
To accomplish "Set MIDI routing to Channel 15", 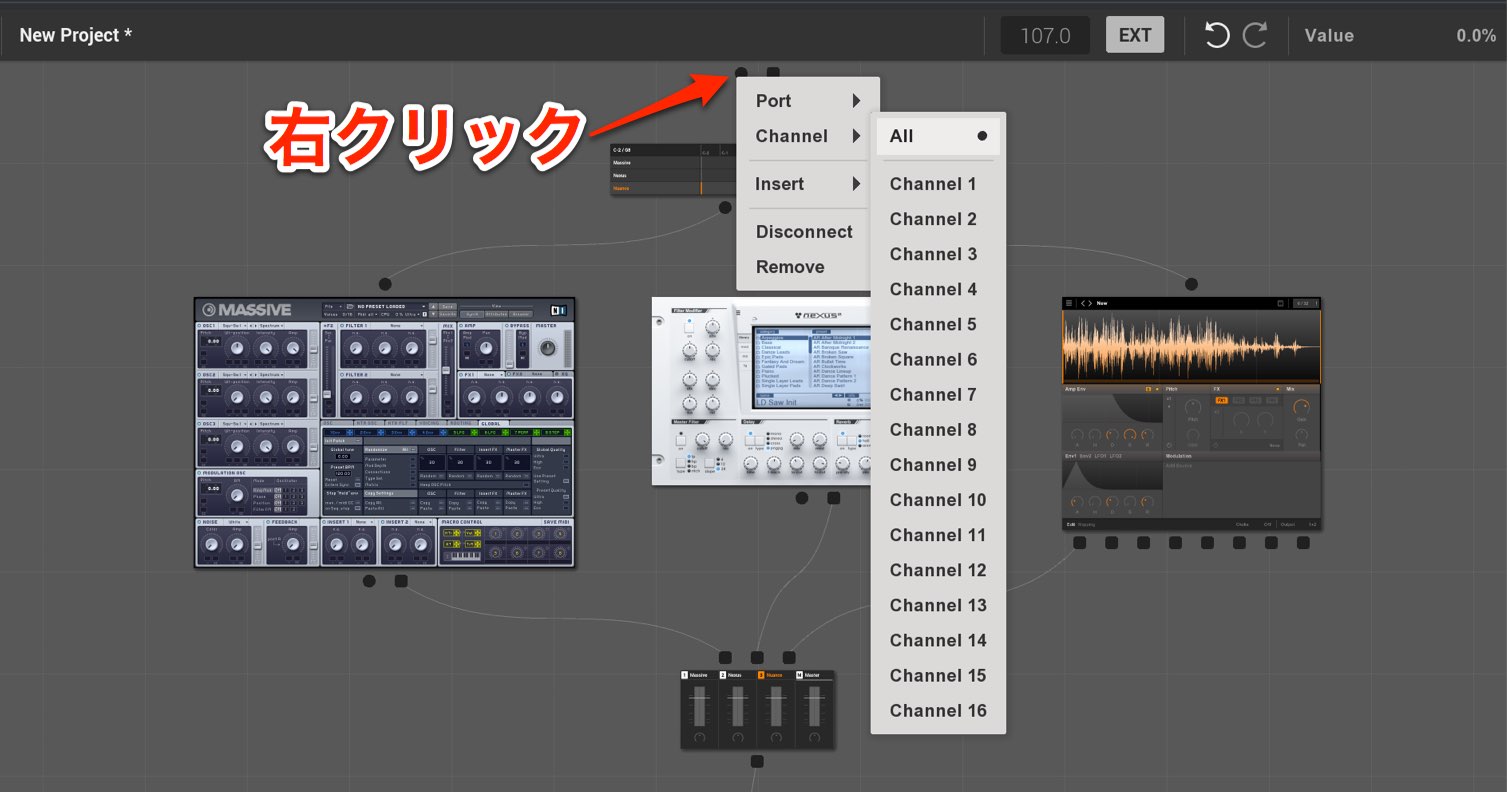I will coord(938,676).
